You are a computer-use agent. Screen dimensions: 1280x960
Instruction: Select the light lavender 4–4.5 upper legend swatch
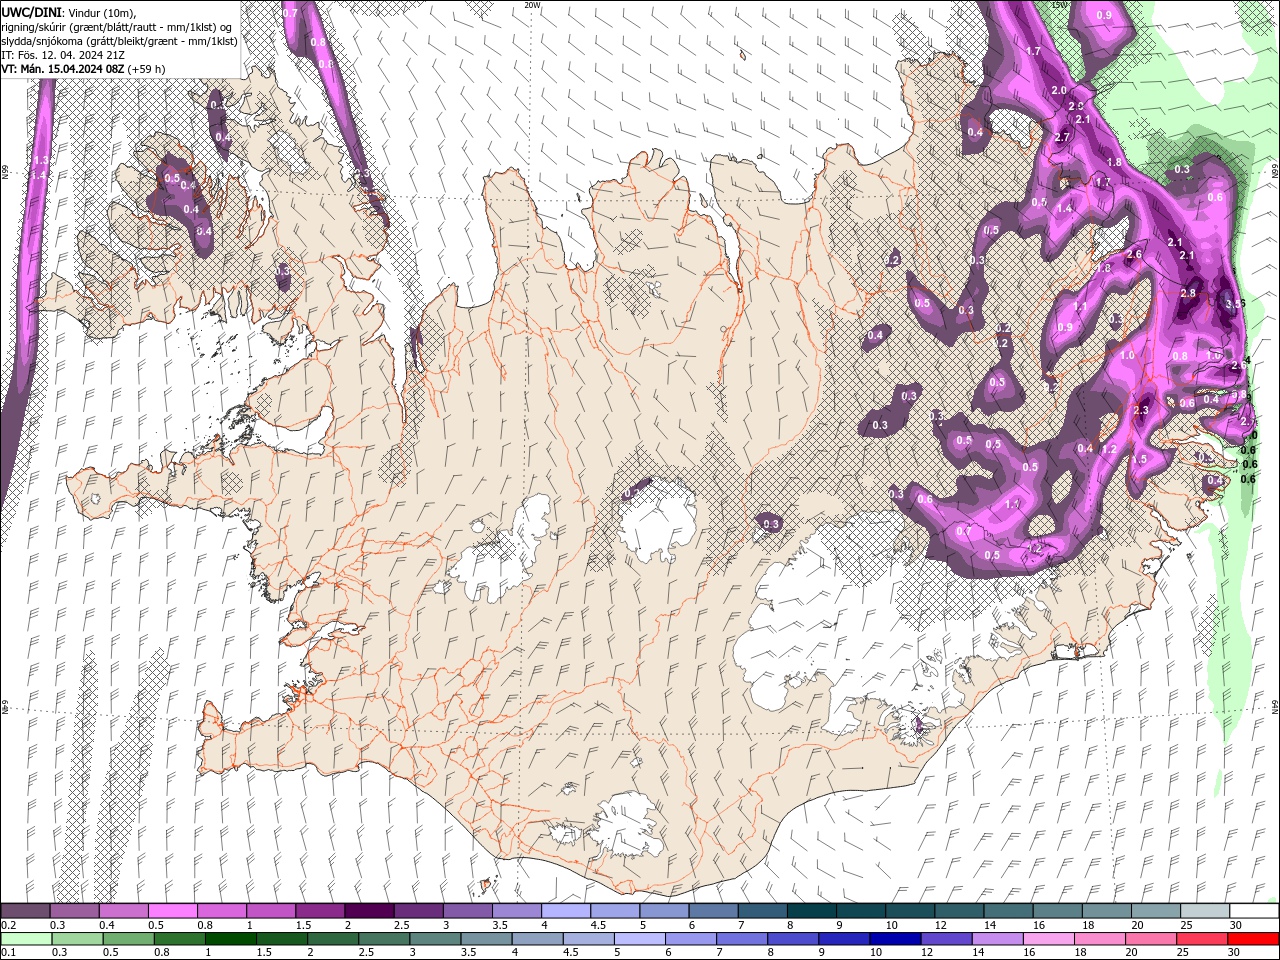click(x=565, y=911)
